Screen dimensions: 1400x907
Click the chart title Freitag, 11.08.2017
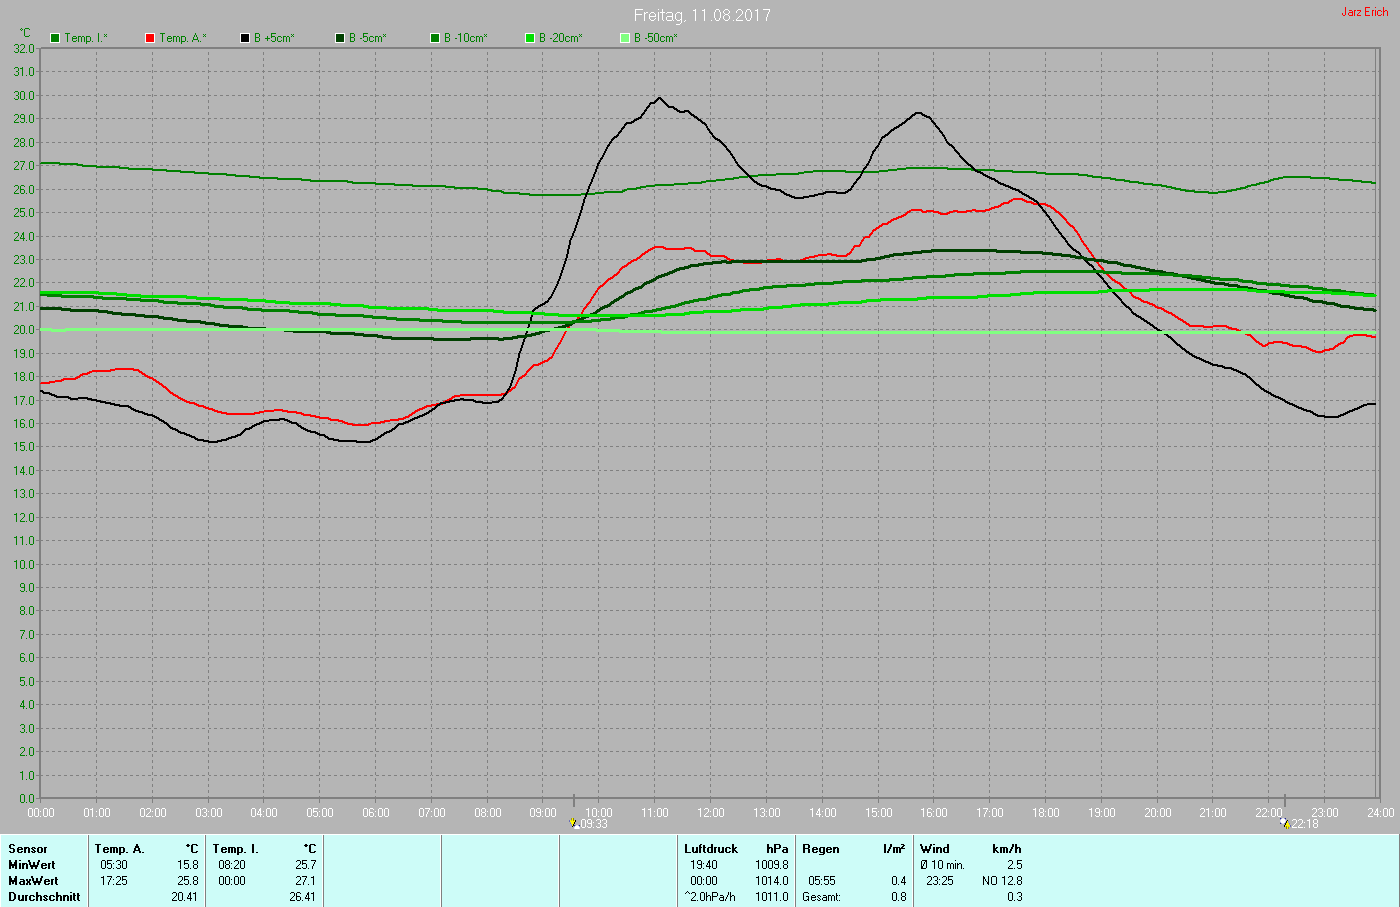[x=702, y=15]
